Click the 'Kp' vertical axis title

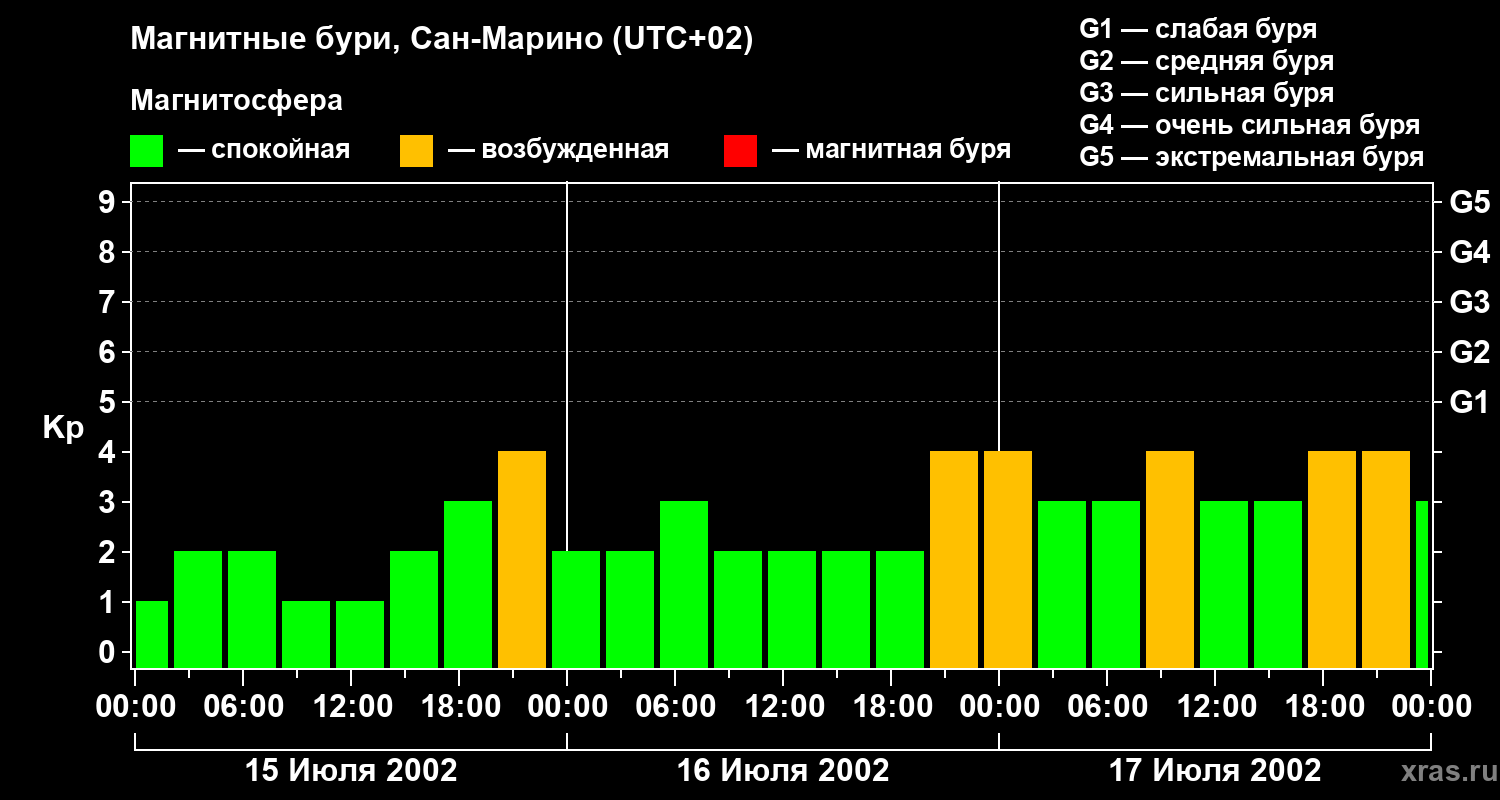[x=63, y=428]
